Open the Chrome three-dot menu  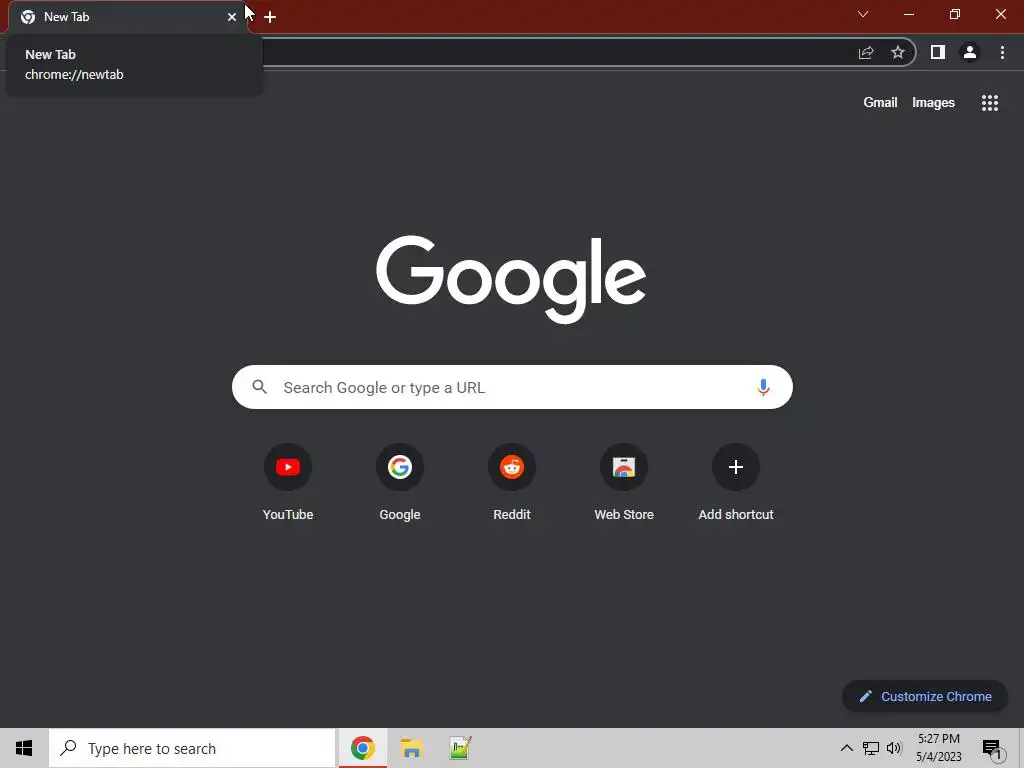tap(1002, 52)
